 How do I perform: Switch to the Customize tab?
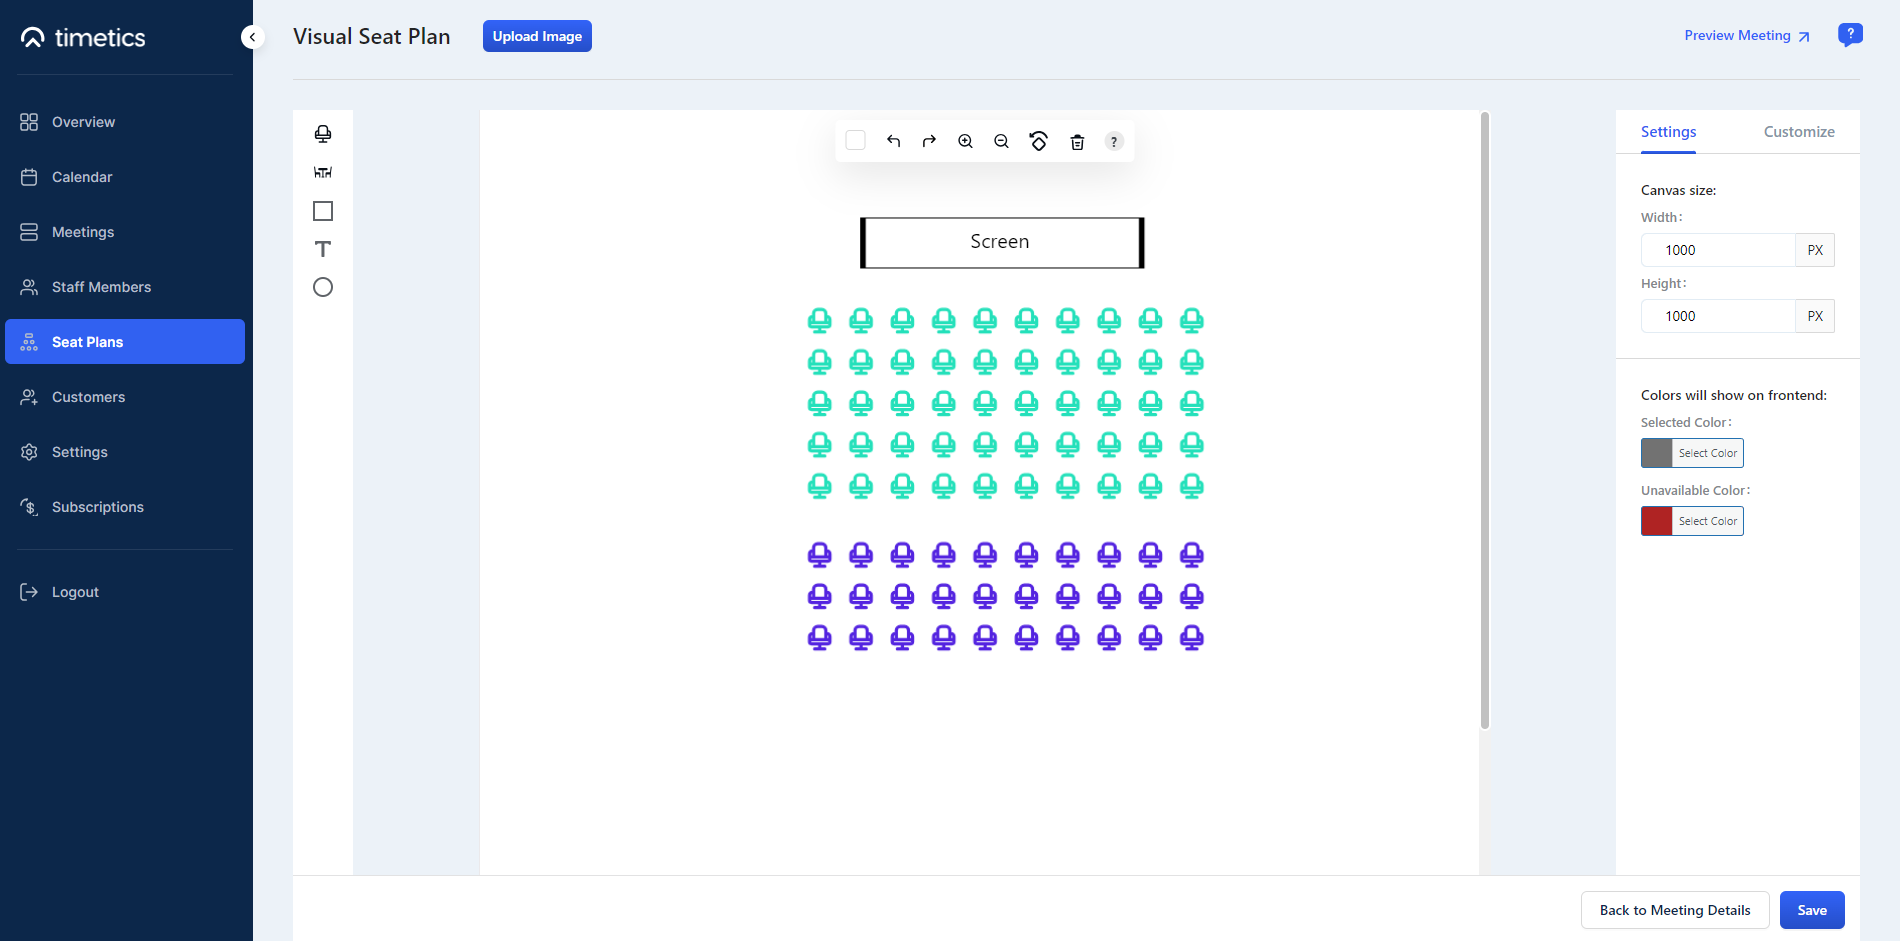click(1799, 131)
